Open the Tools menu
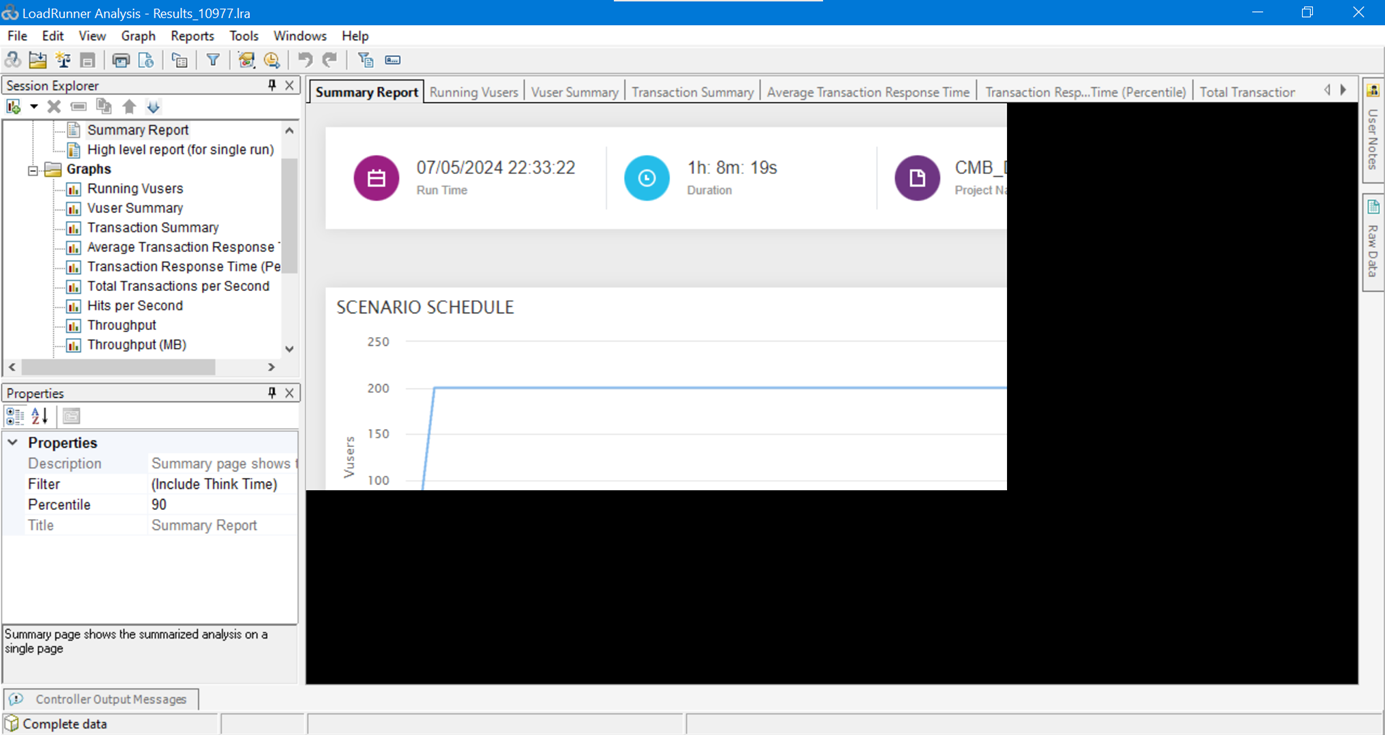Image resolution: width=1385 pixels, height=735 pixels. (x=244, y=36)
